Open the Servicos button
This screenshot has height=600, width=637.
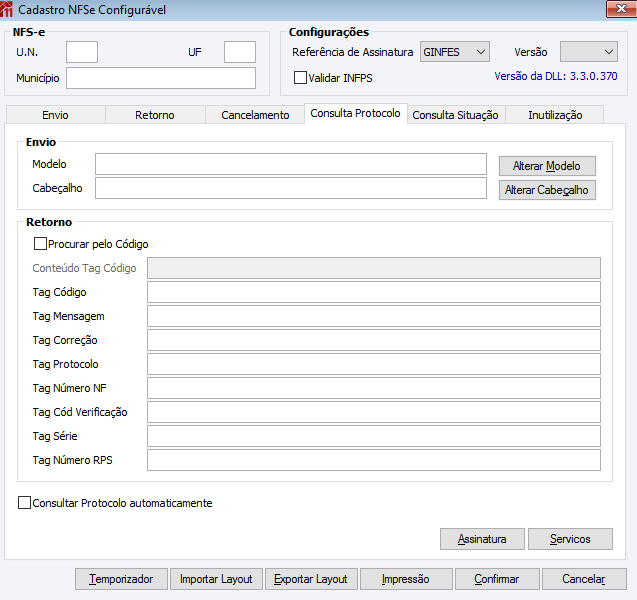[570, 539]
